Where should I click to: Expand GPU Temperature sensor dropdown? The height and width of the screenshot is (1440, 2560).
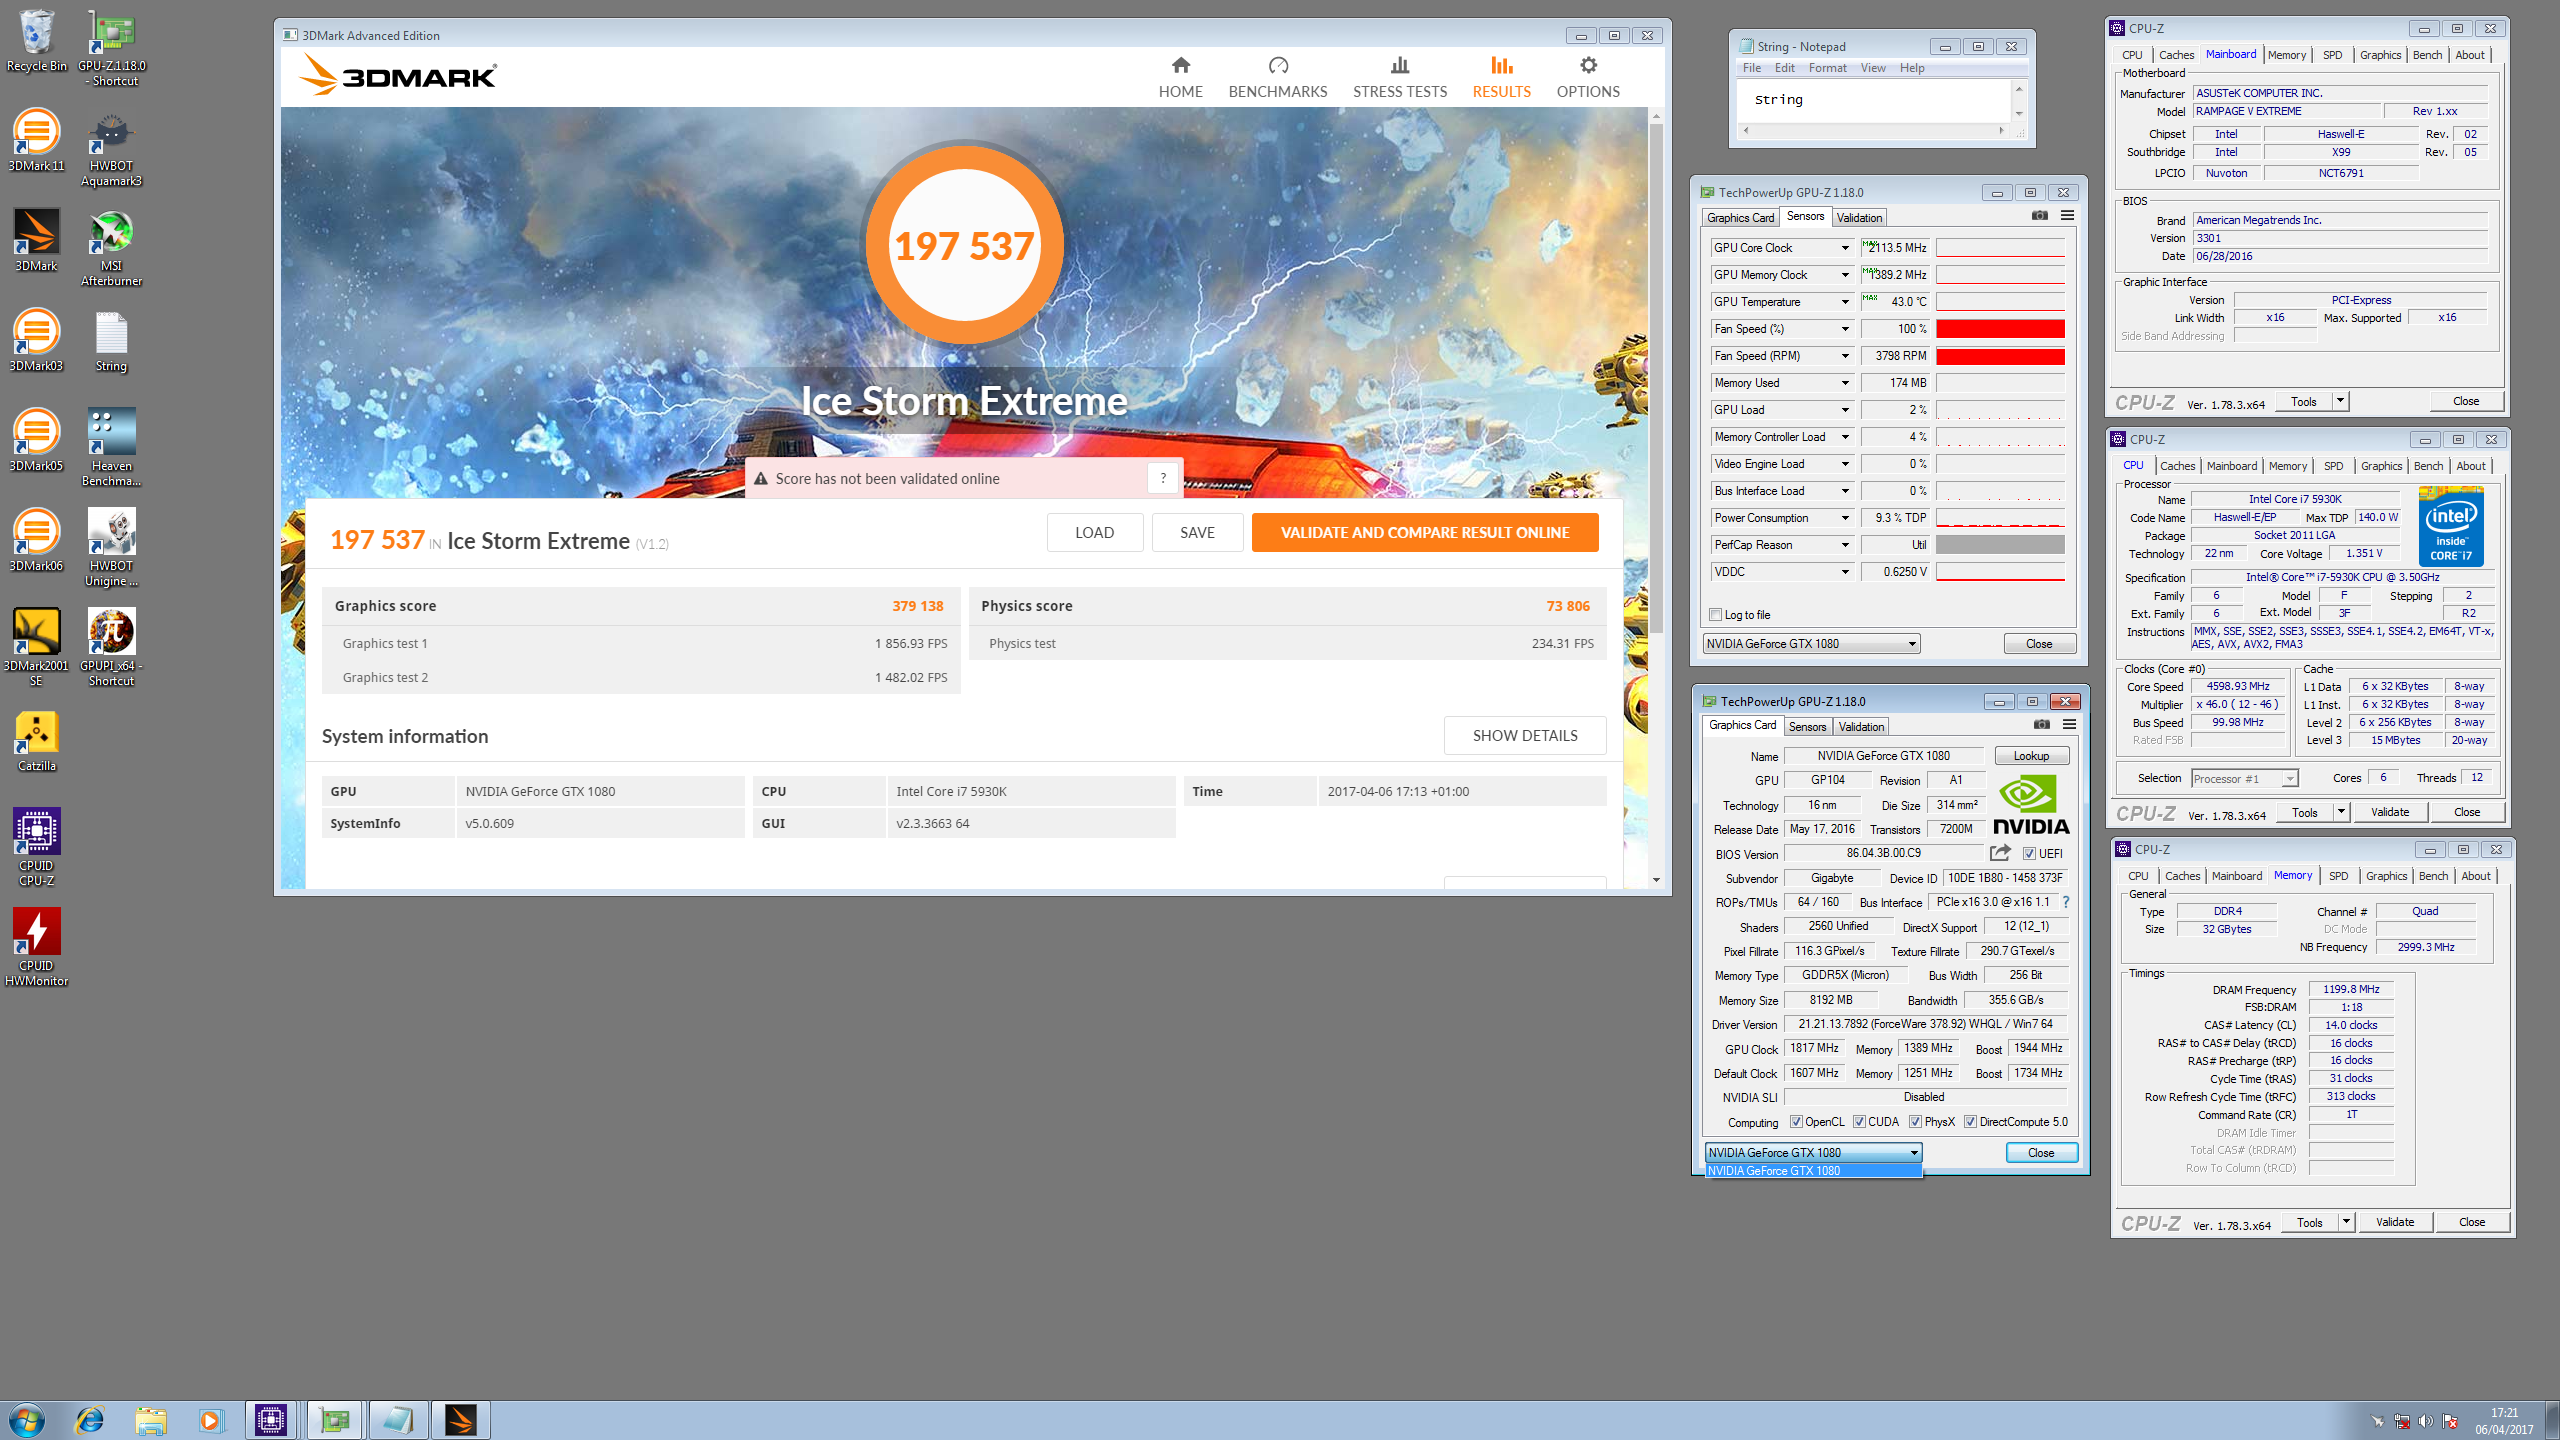[1845, 302]
